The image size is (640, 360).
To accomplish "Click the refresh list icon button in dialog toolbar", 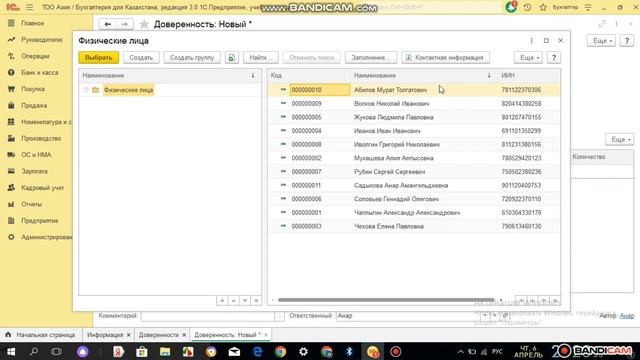I will pos(231,58).
